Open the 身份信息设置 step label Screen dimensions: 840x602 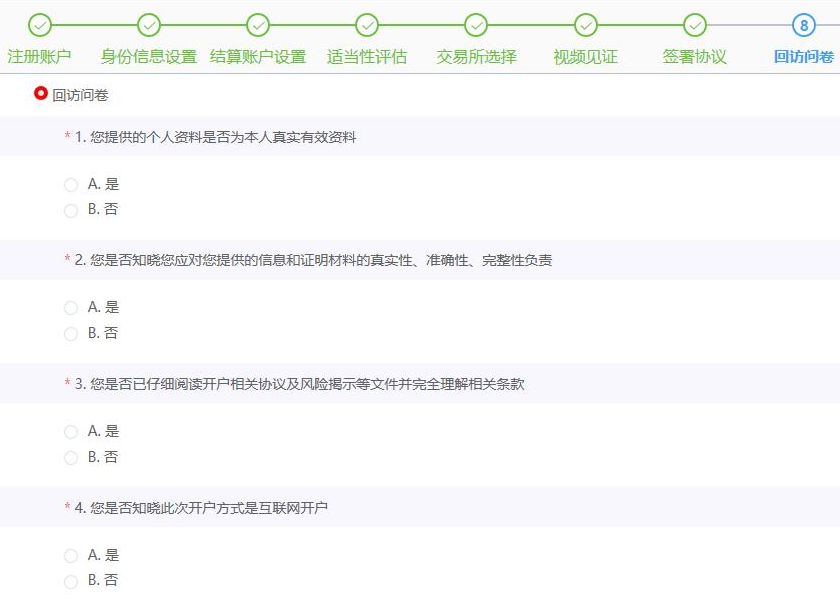(x=149, y=56)
